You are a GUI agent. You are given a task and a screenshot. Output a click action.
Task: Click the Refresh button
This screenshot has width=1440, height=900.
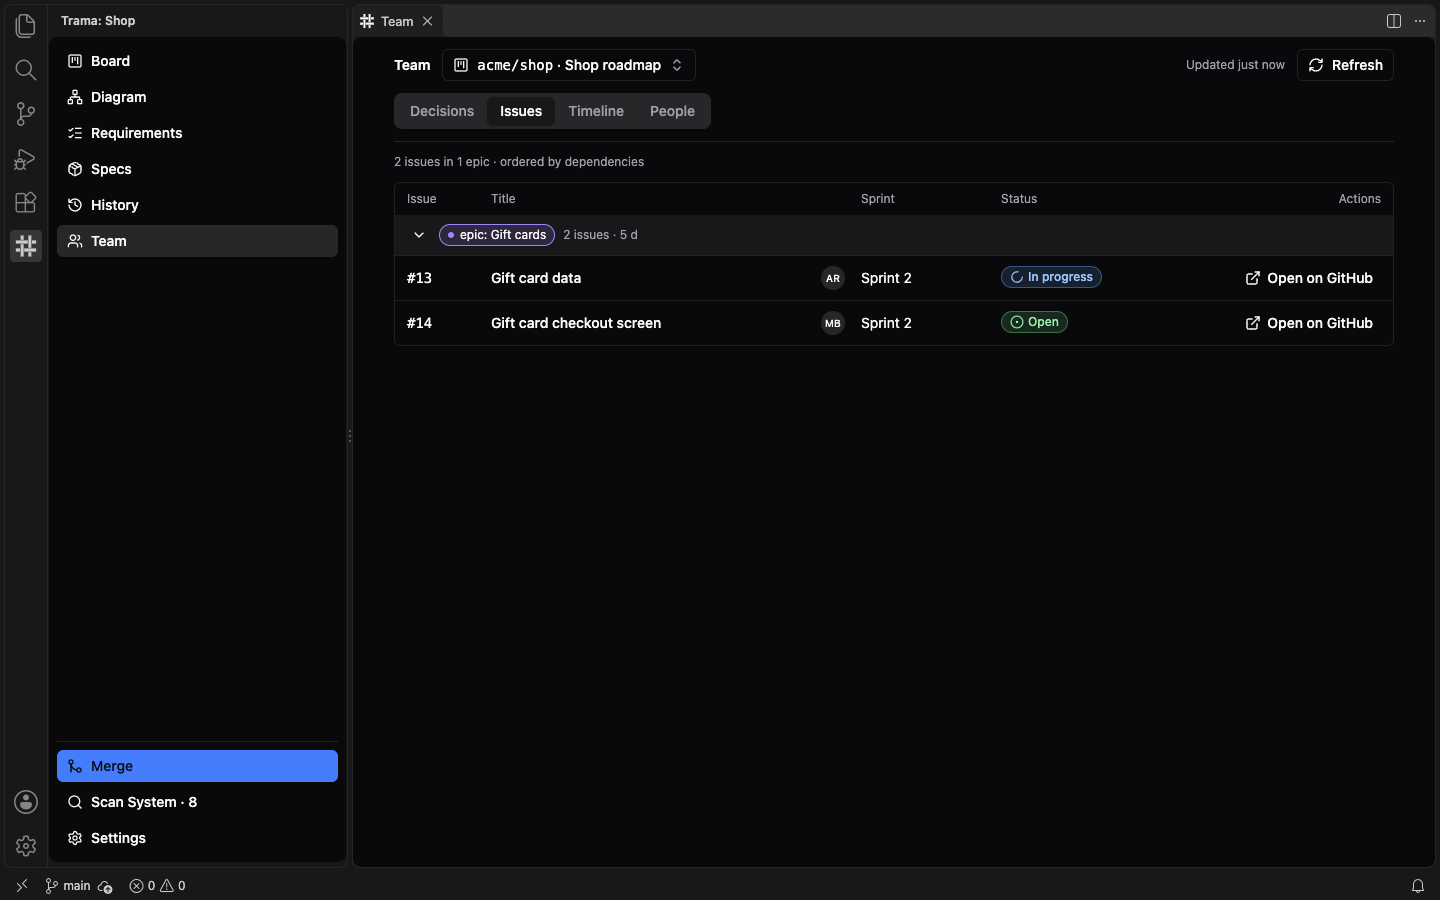coord(1345,65)
